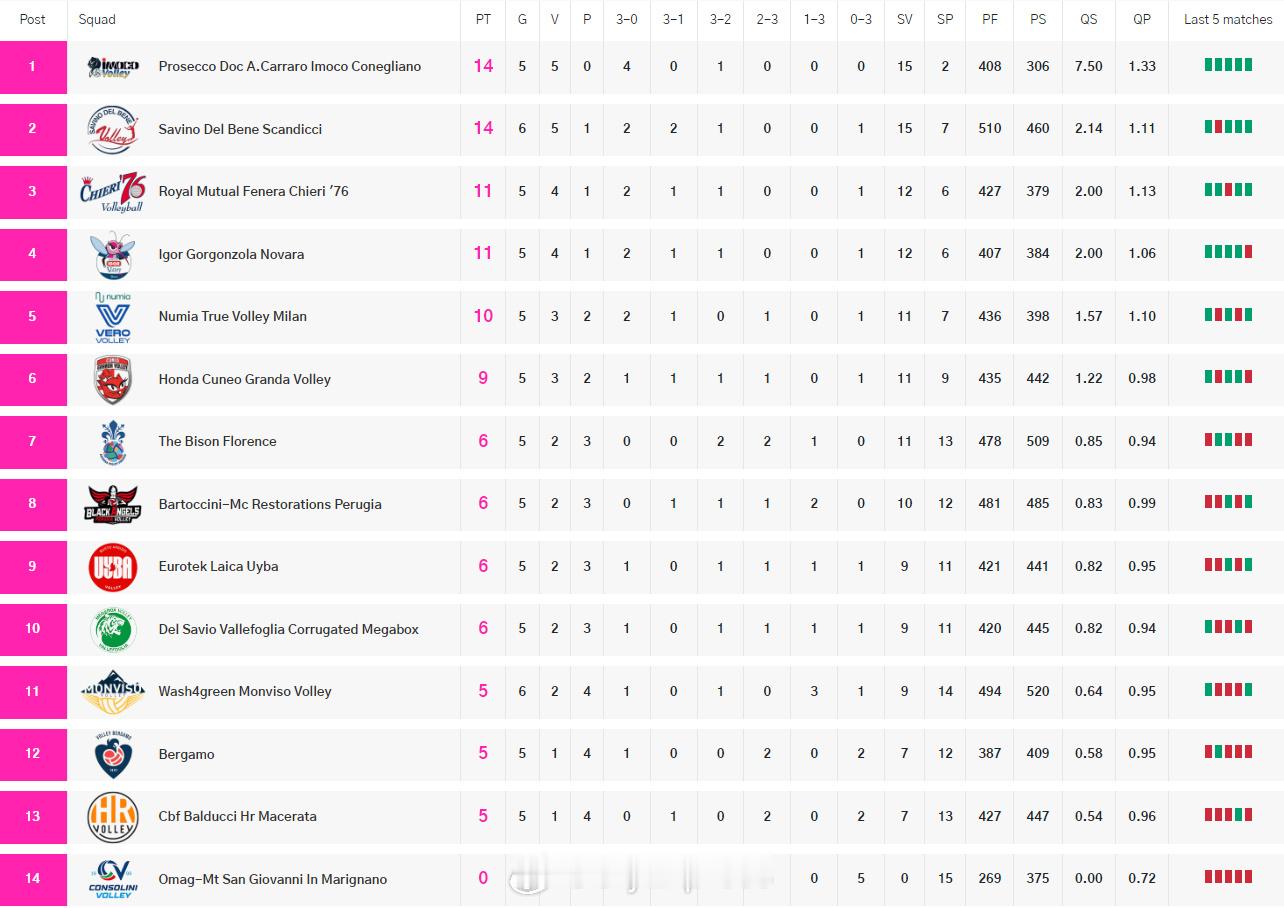Click the Consolini Volley logo
Screen dimensions: 1284x908
click(113, 879)
